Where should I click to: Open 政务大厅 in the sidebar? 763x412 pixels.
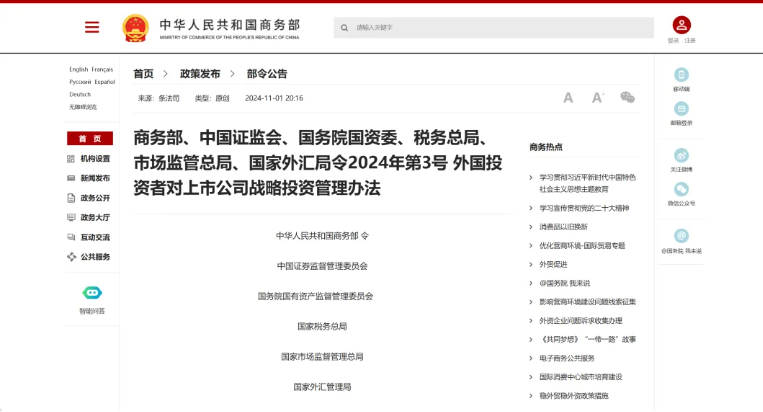tap(95, 217)
